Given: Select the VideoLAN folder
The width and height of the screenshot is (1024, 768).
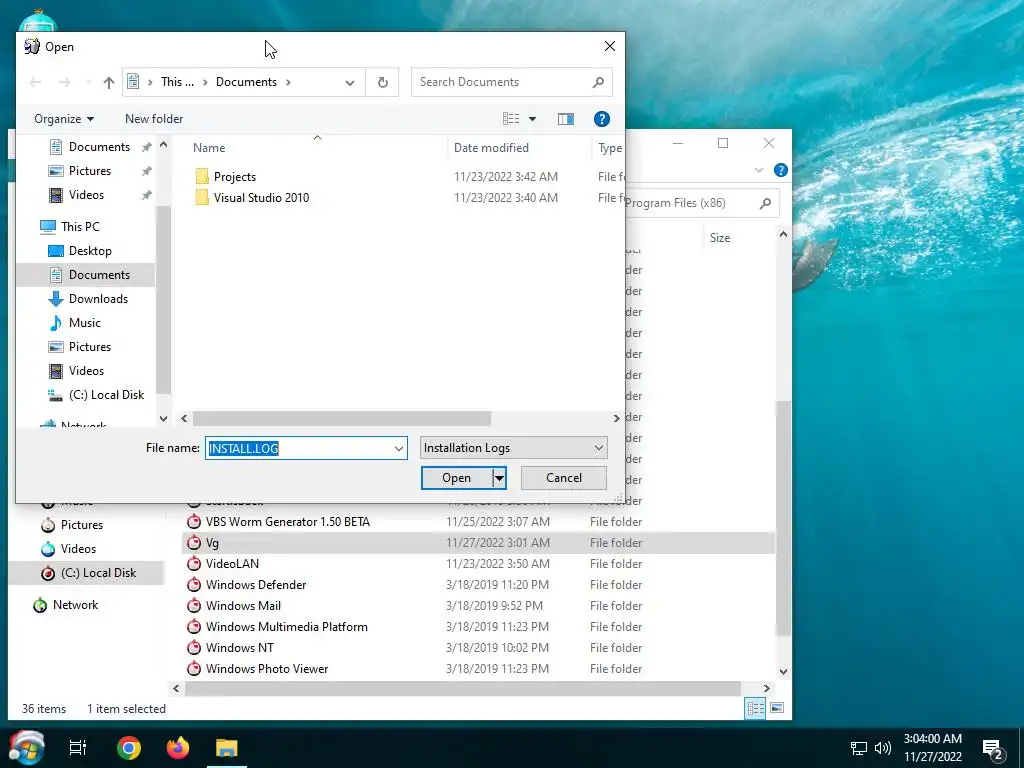Looking at the screenshot, I should click(x=232, y=564).
